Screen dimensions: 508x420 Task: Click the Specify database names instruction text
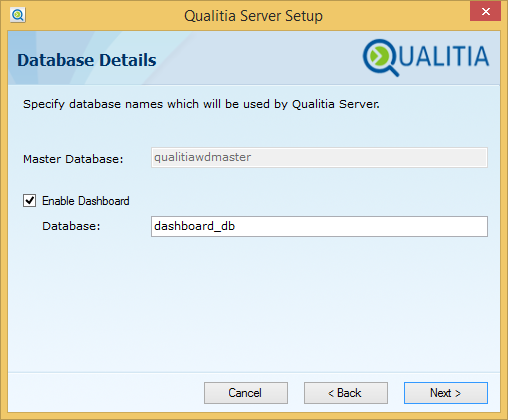click(x=201, y=104)
